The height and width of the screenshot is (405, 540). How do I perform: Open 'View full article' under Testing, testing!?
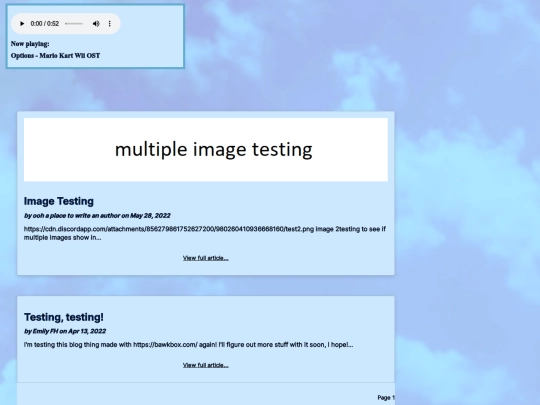coord(206,365)
